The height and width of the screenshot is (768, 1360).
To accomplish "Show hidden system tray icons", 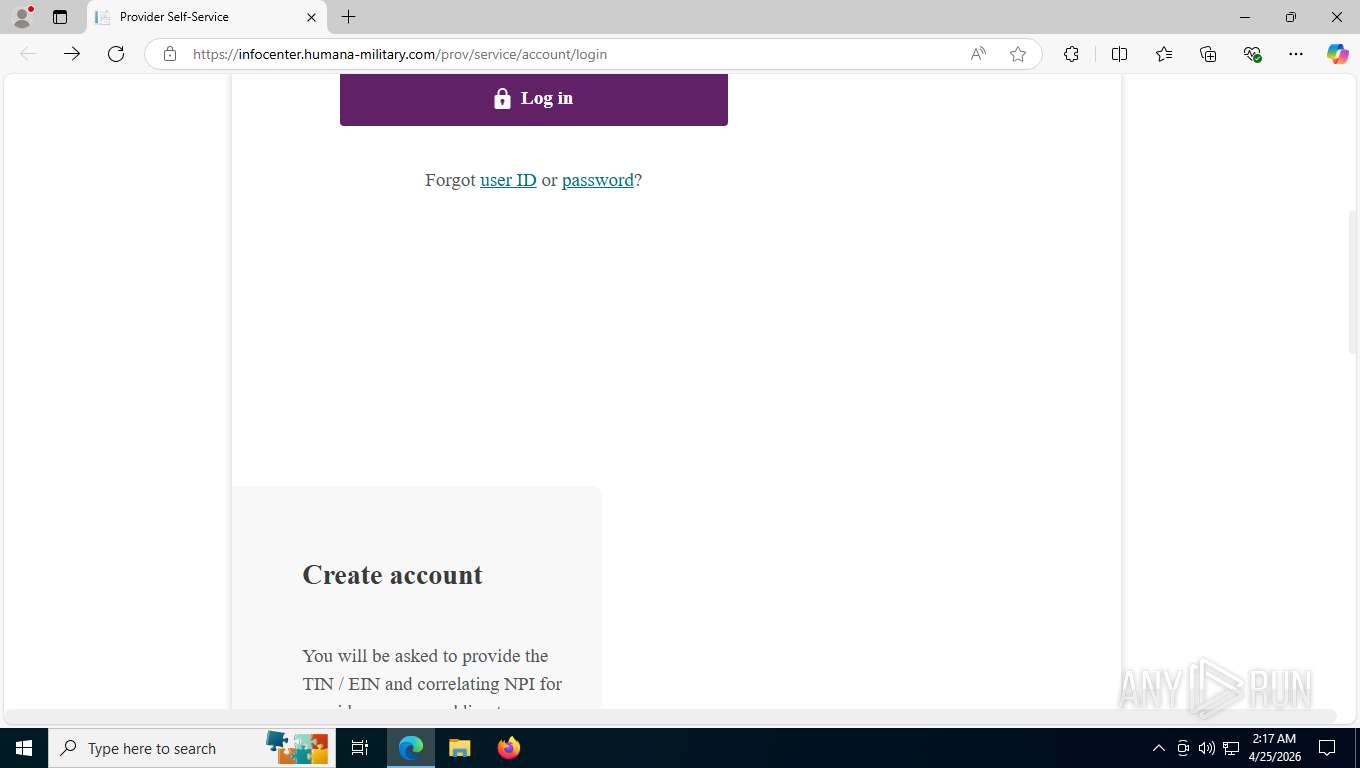I will tap(1159, 748).
